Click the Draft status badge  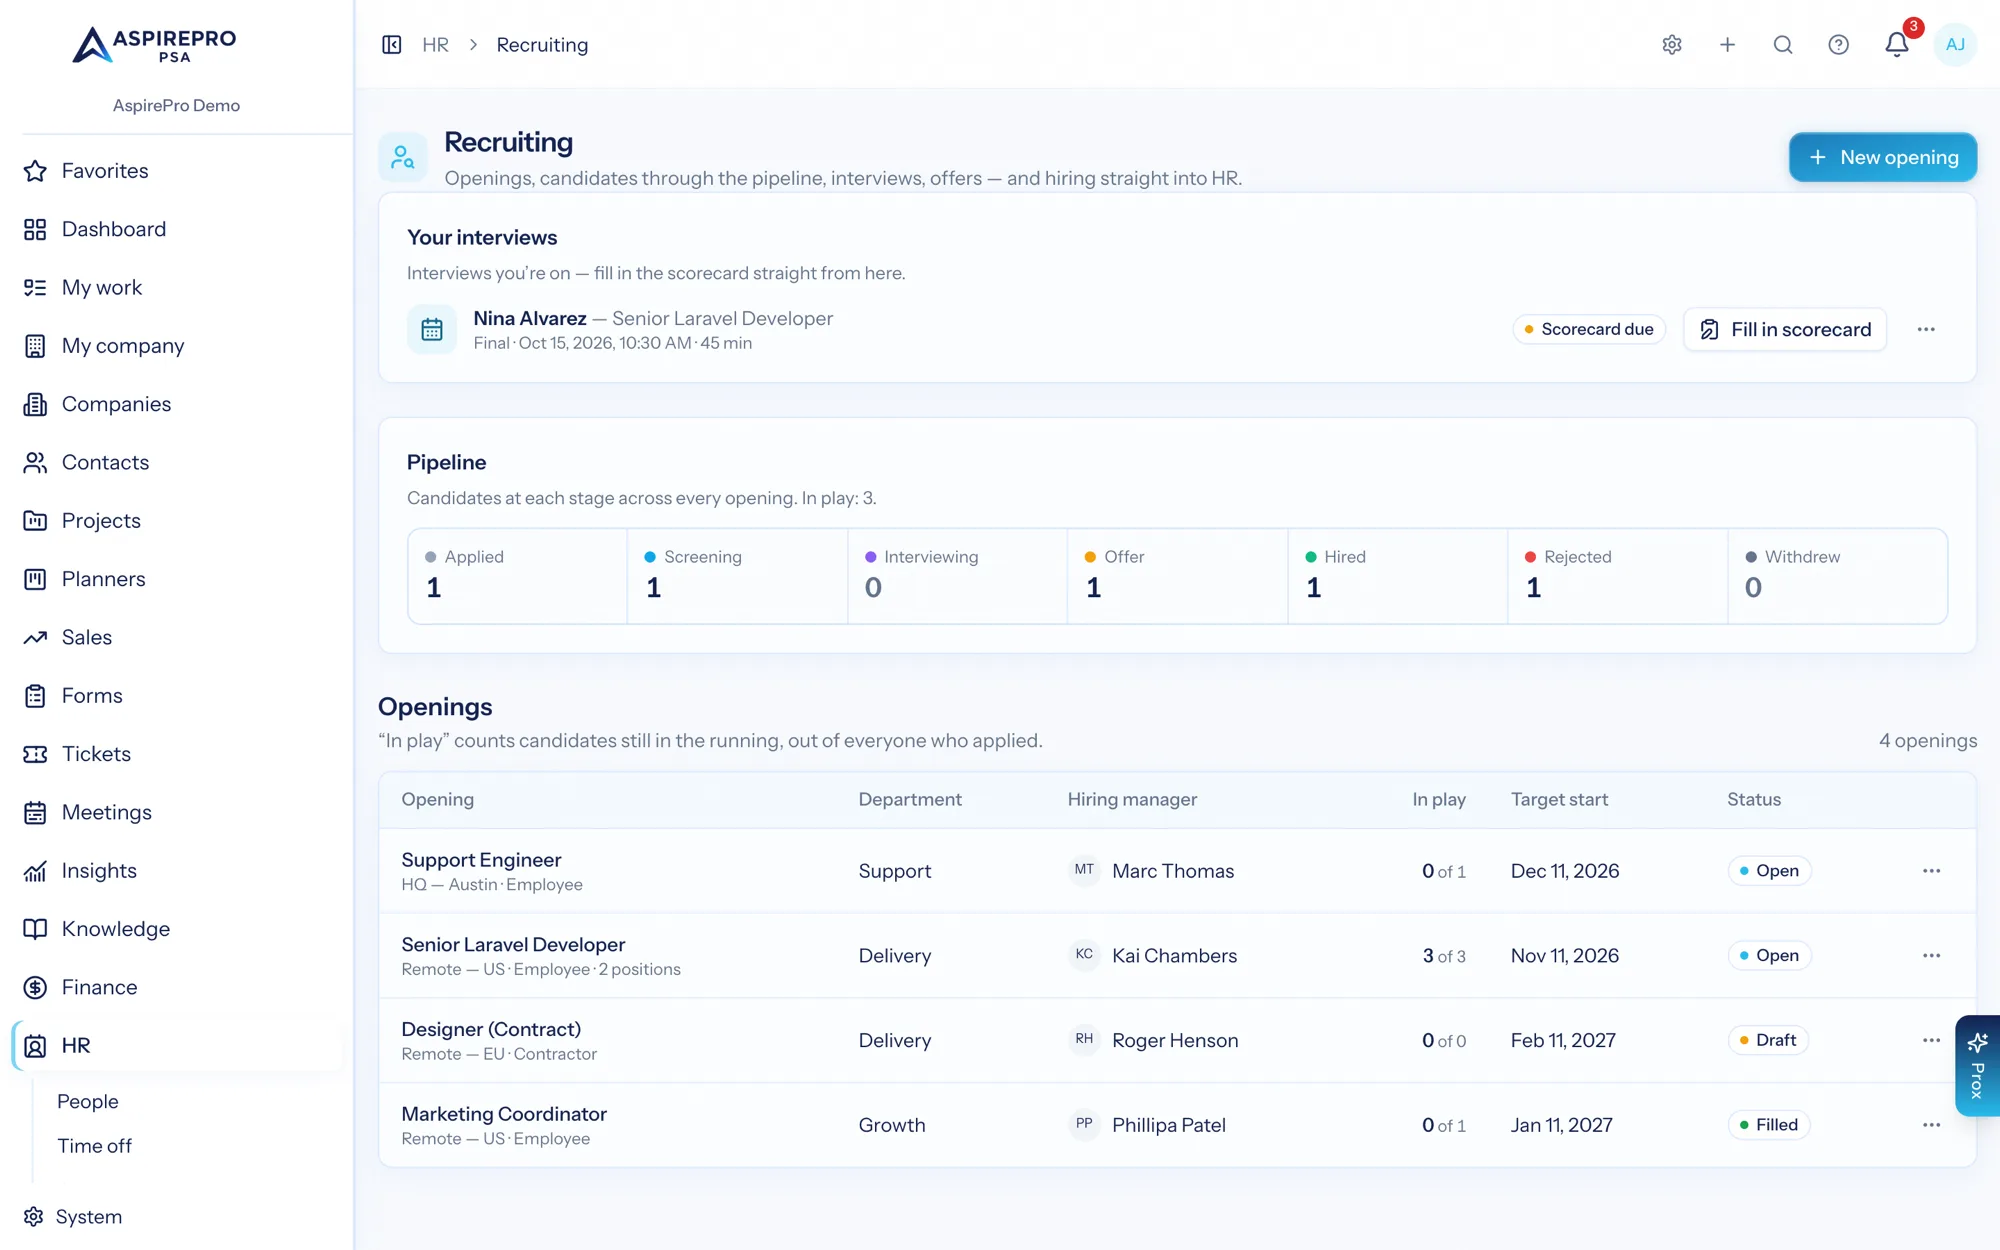pos(1768,1040)
